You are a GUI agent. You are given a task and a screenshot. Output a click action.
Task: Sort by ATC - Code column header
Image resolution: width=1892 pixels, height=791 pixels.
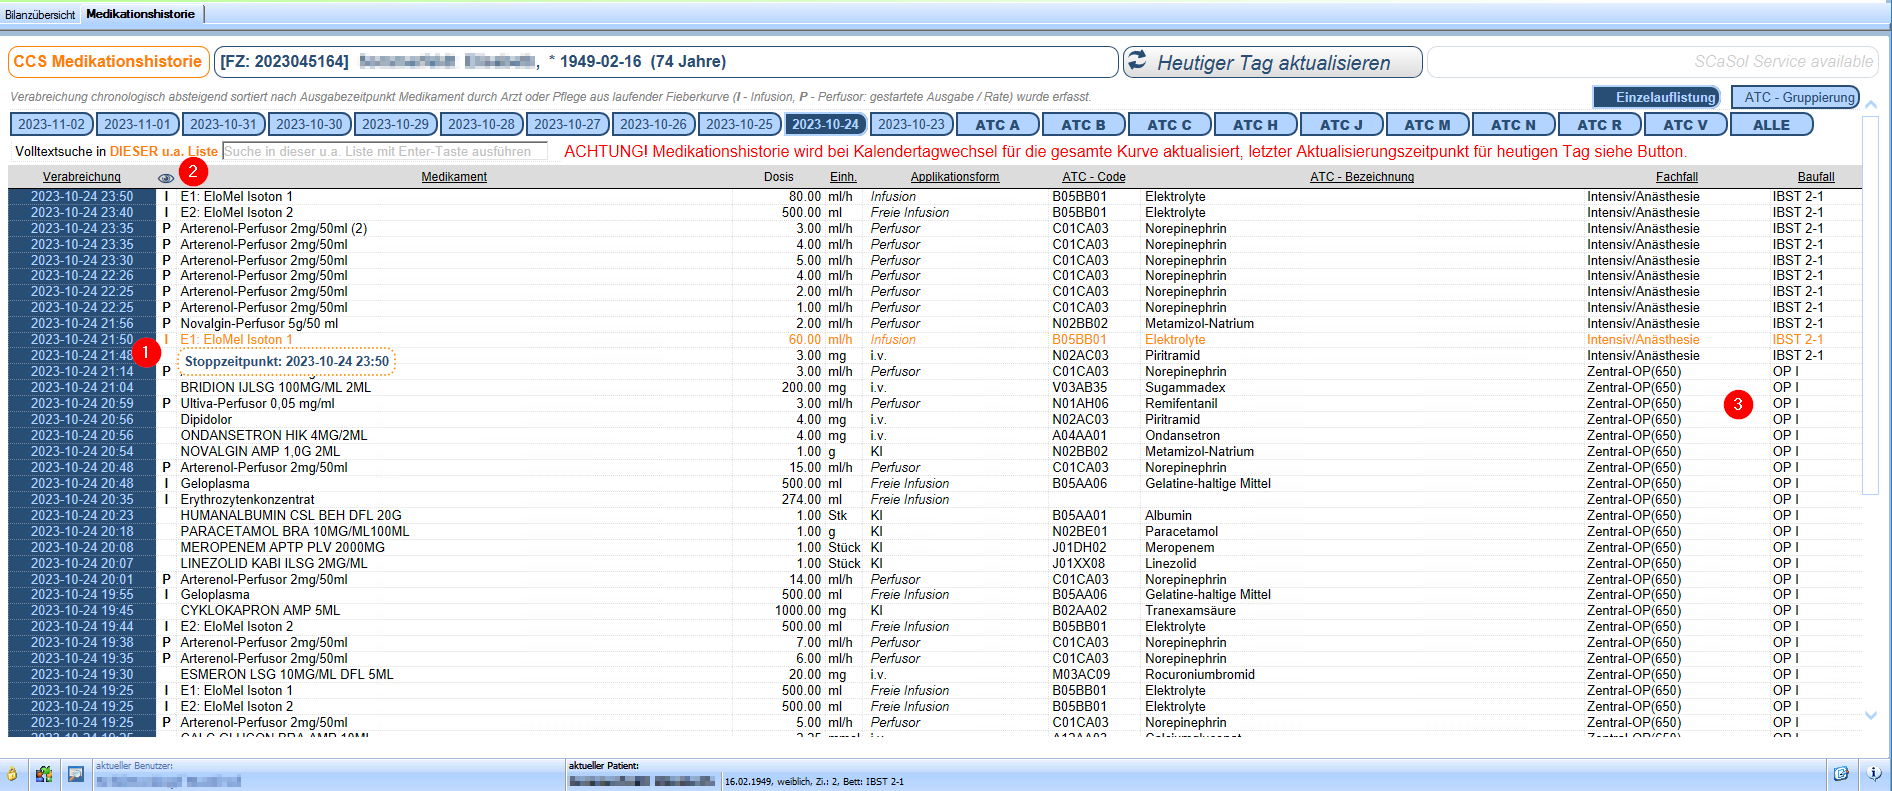point(1094,177)
